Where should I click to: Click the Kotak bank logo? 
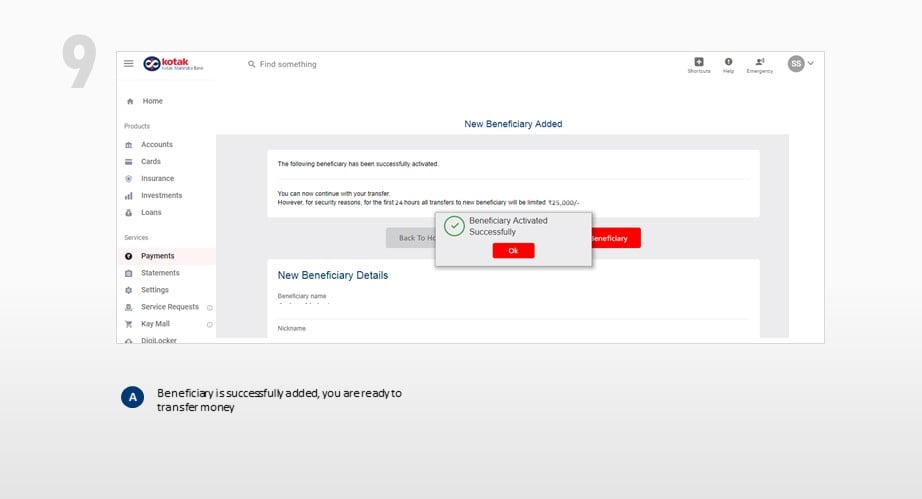coord(173,63)
